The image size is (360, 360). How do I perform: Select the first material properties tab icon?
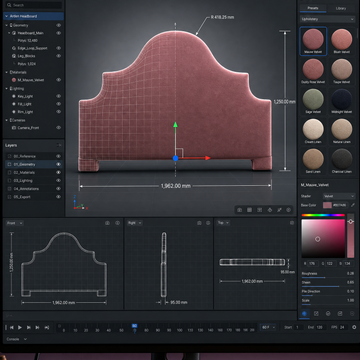tap(305, 314)
